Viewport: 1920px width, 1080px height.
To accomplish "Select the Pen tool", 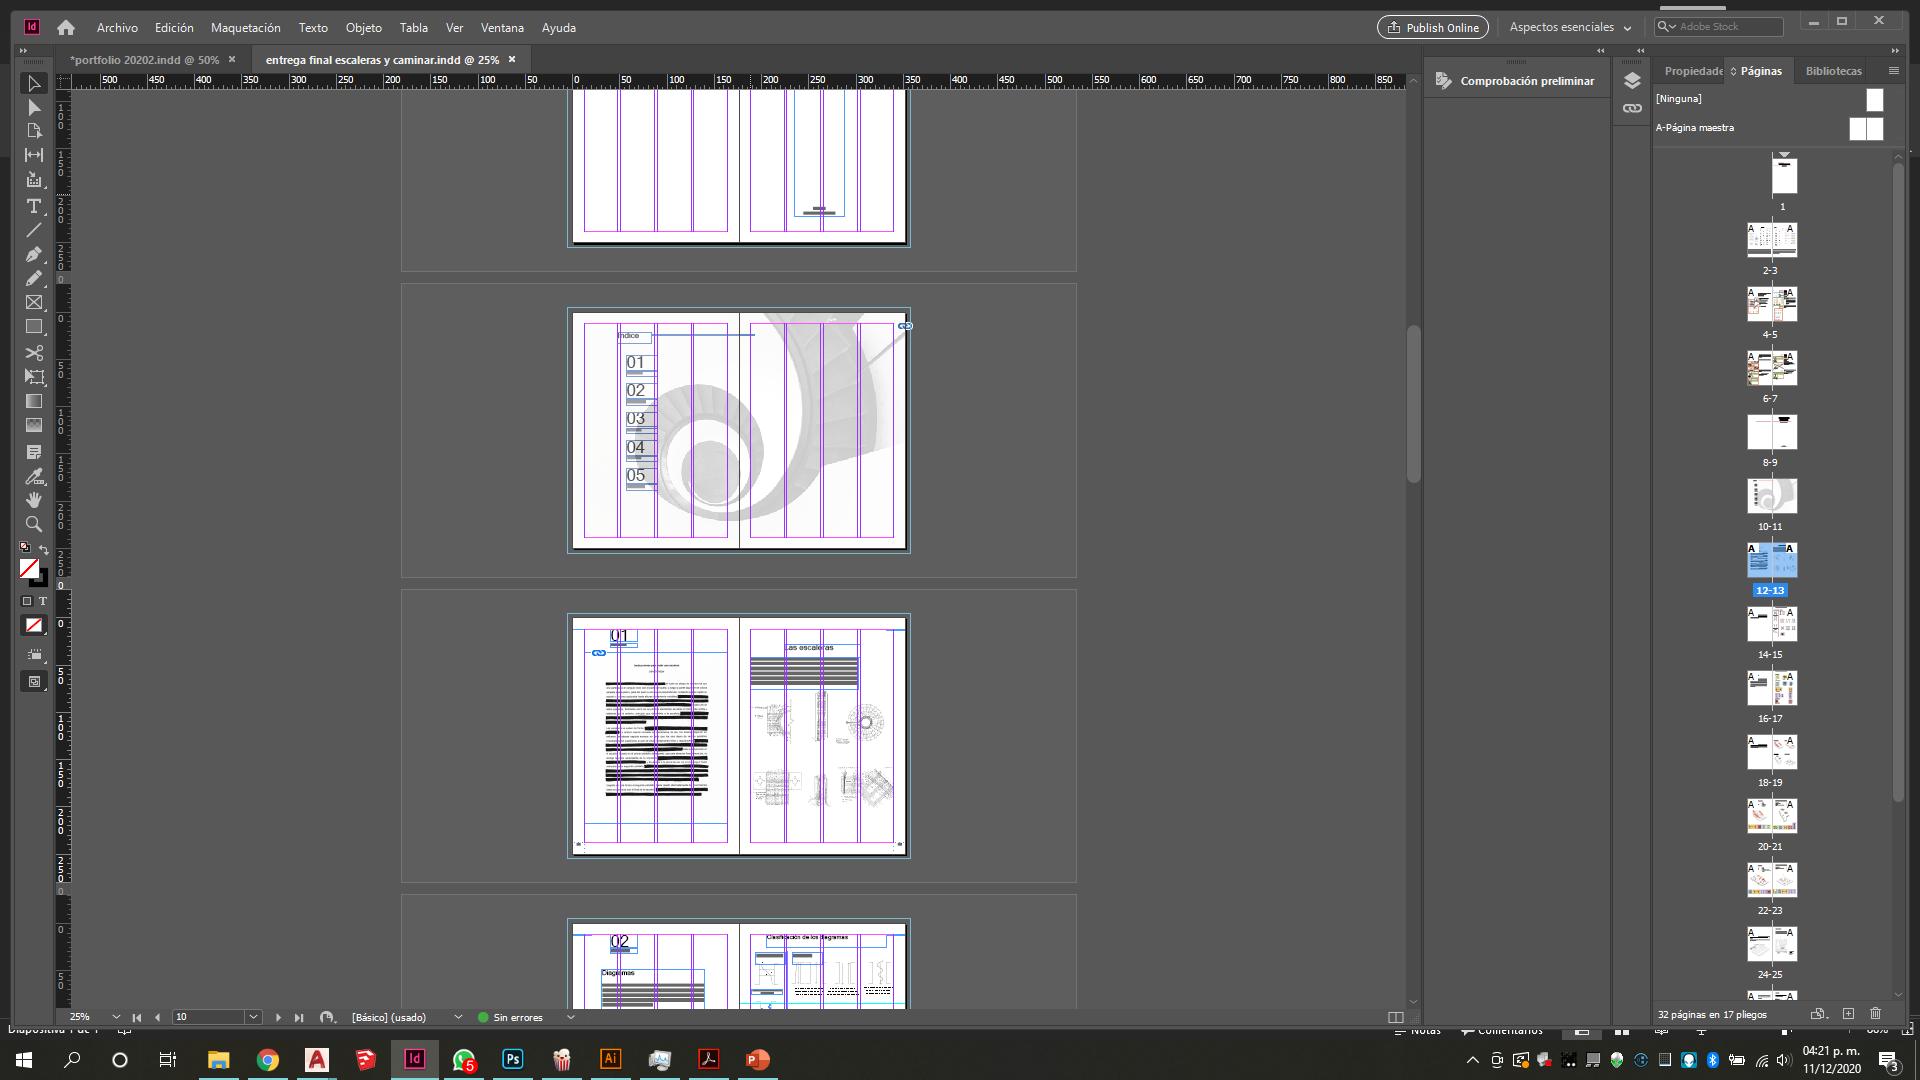I will (x=34, y=254).
